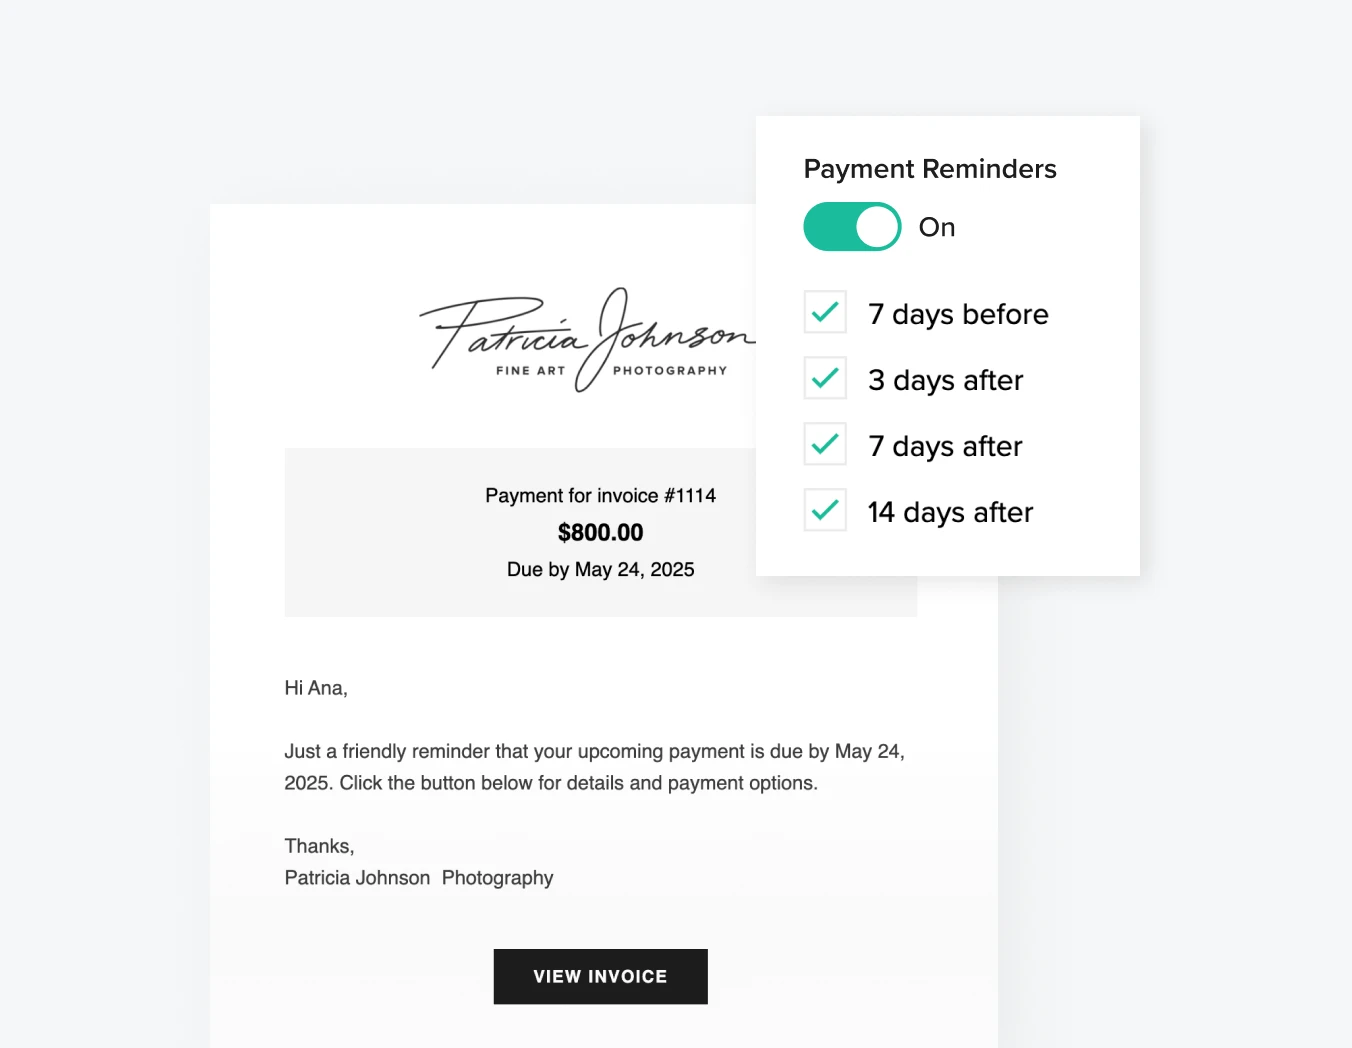Image resolution: width=1352 pixels, height=1048 pixels.
Task: Click the green checkmark beside 14 days after
Action: [824, 510]
